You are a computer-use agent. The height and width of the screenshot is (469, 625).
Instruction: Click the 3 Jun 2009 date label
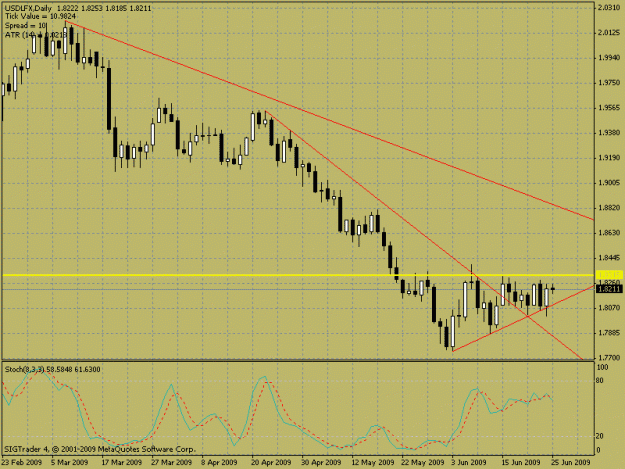click(469, 462)
